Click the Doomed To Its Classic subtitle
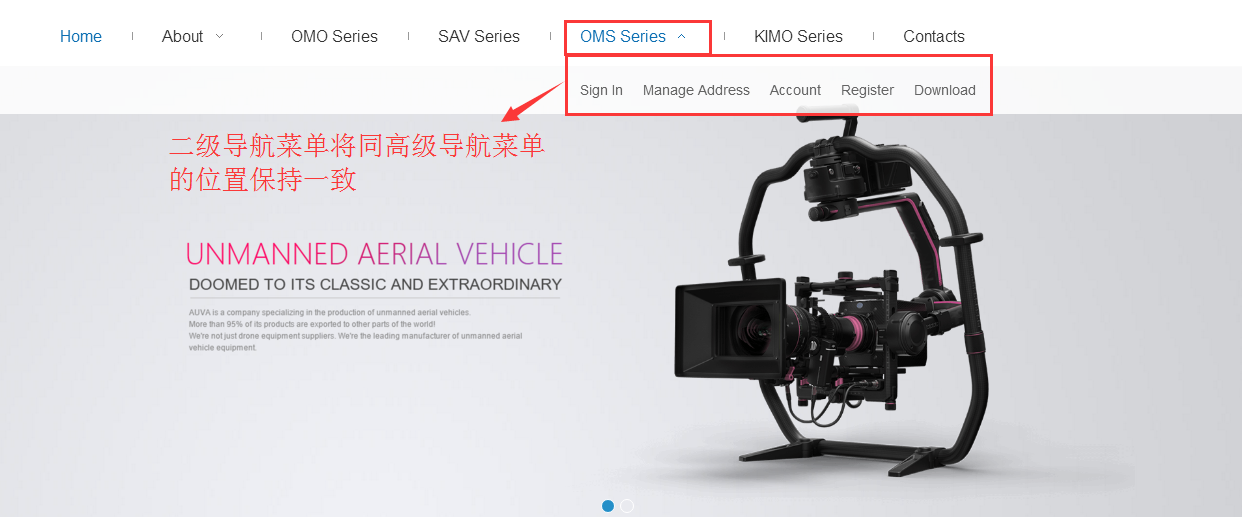 (x=375, y=284)
